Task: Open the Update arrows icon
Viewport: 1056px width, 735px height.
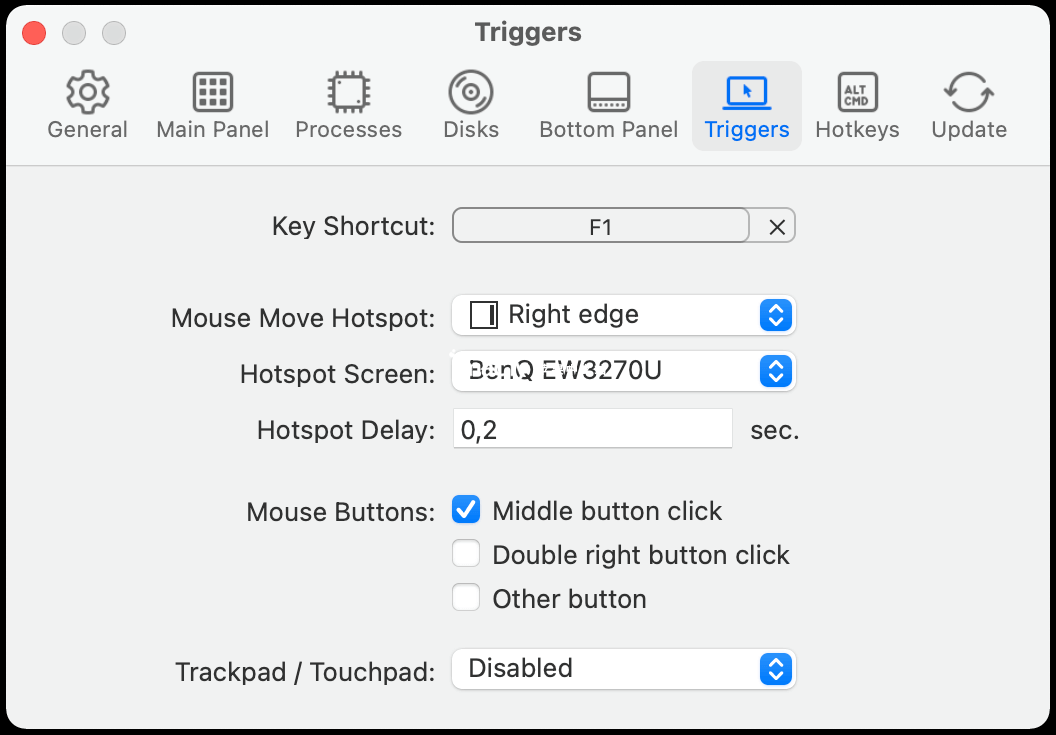Action: (x=968, y=92)
